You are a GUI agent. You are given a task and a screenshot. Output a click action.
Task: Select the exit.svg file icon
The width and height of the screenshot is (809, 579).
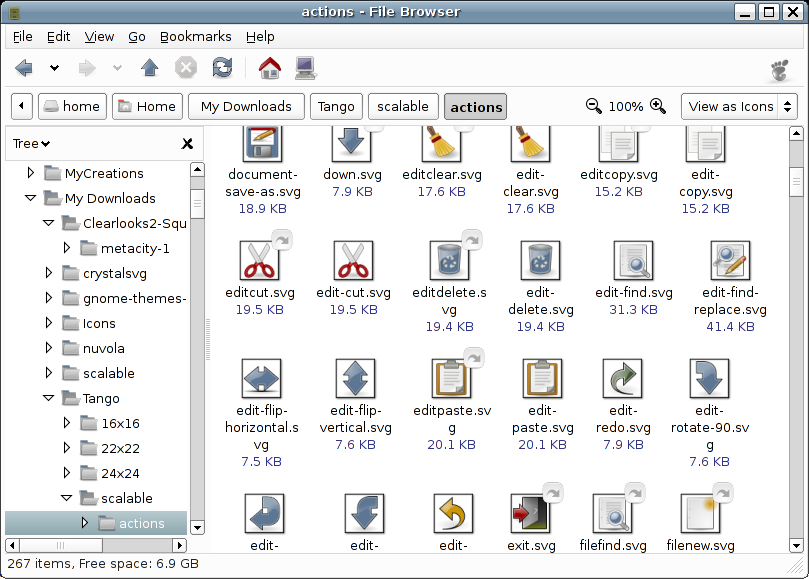531,513
